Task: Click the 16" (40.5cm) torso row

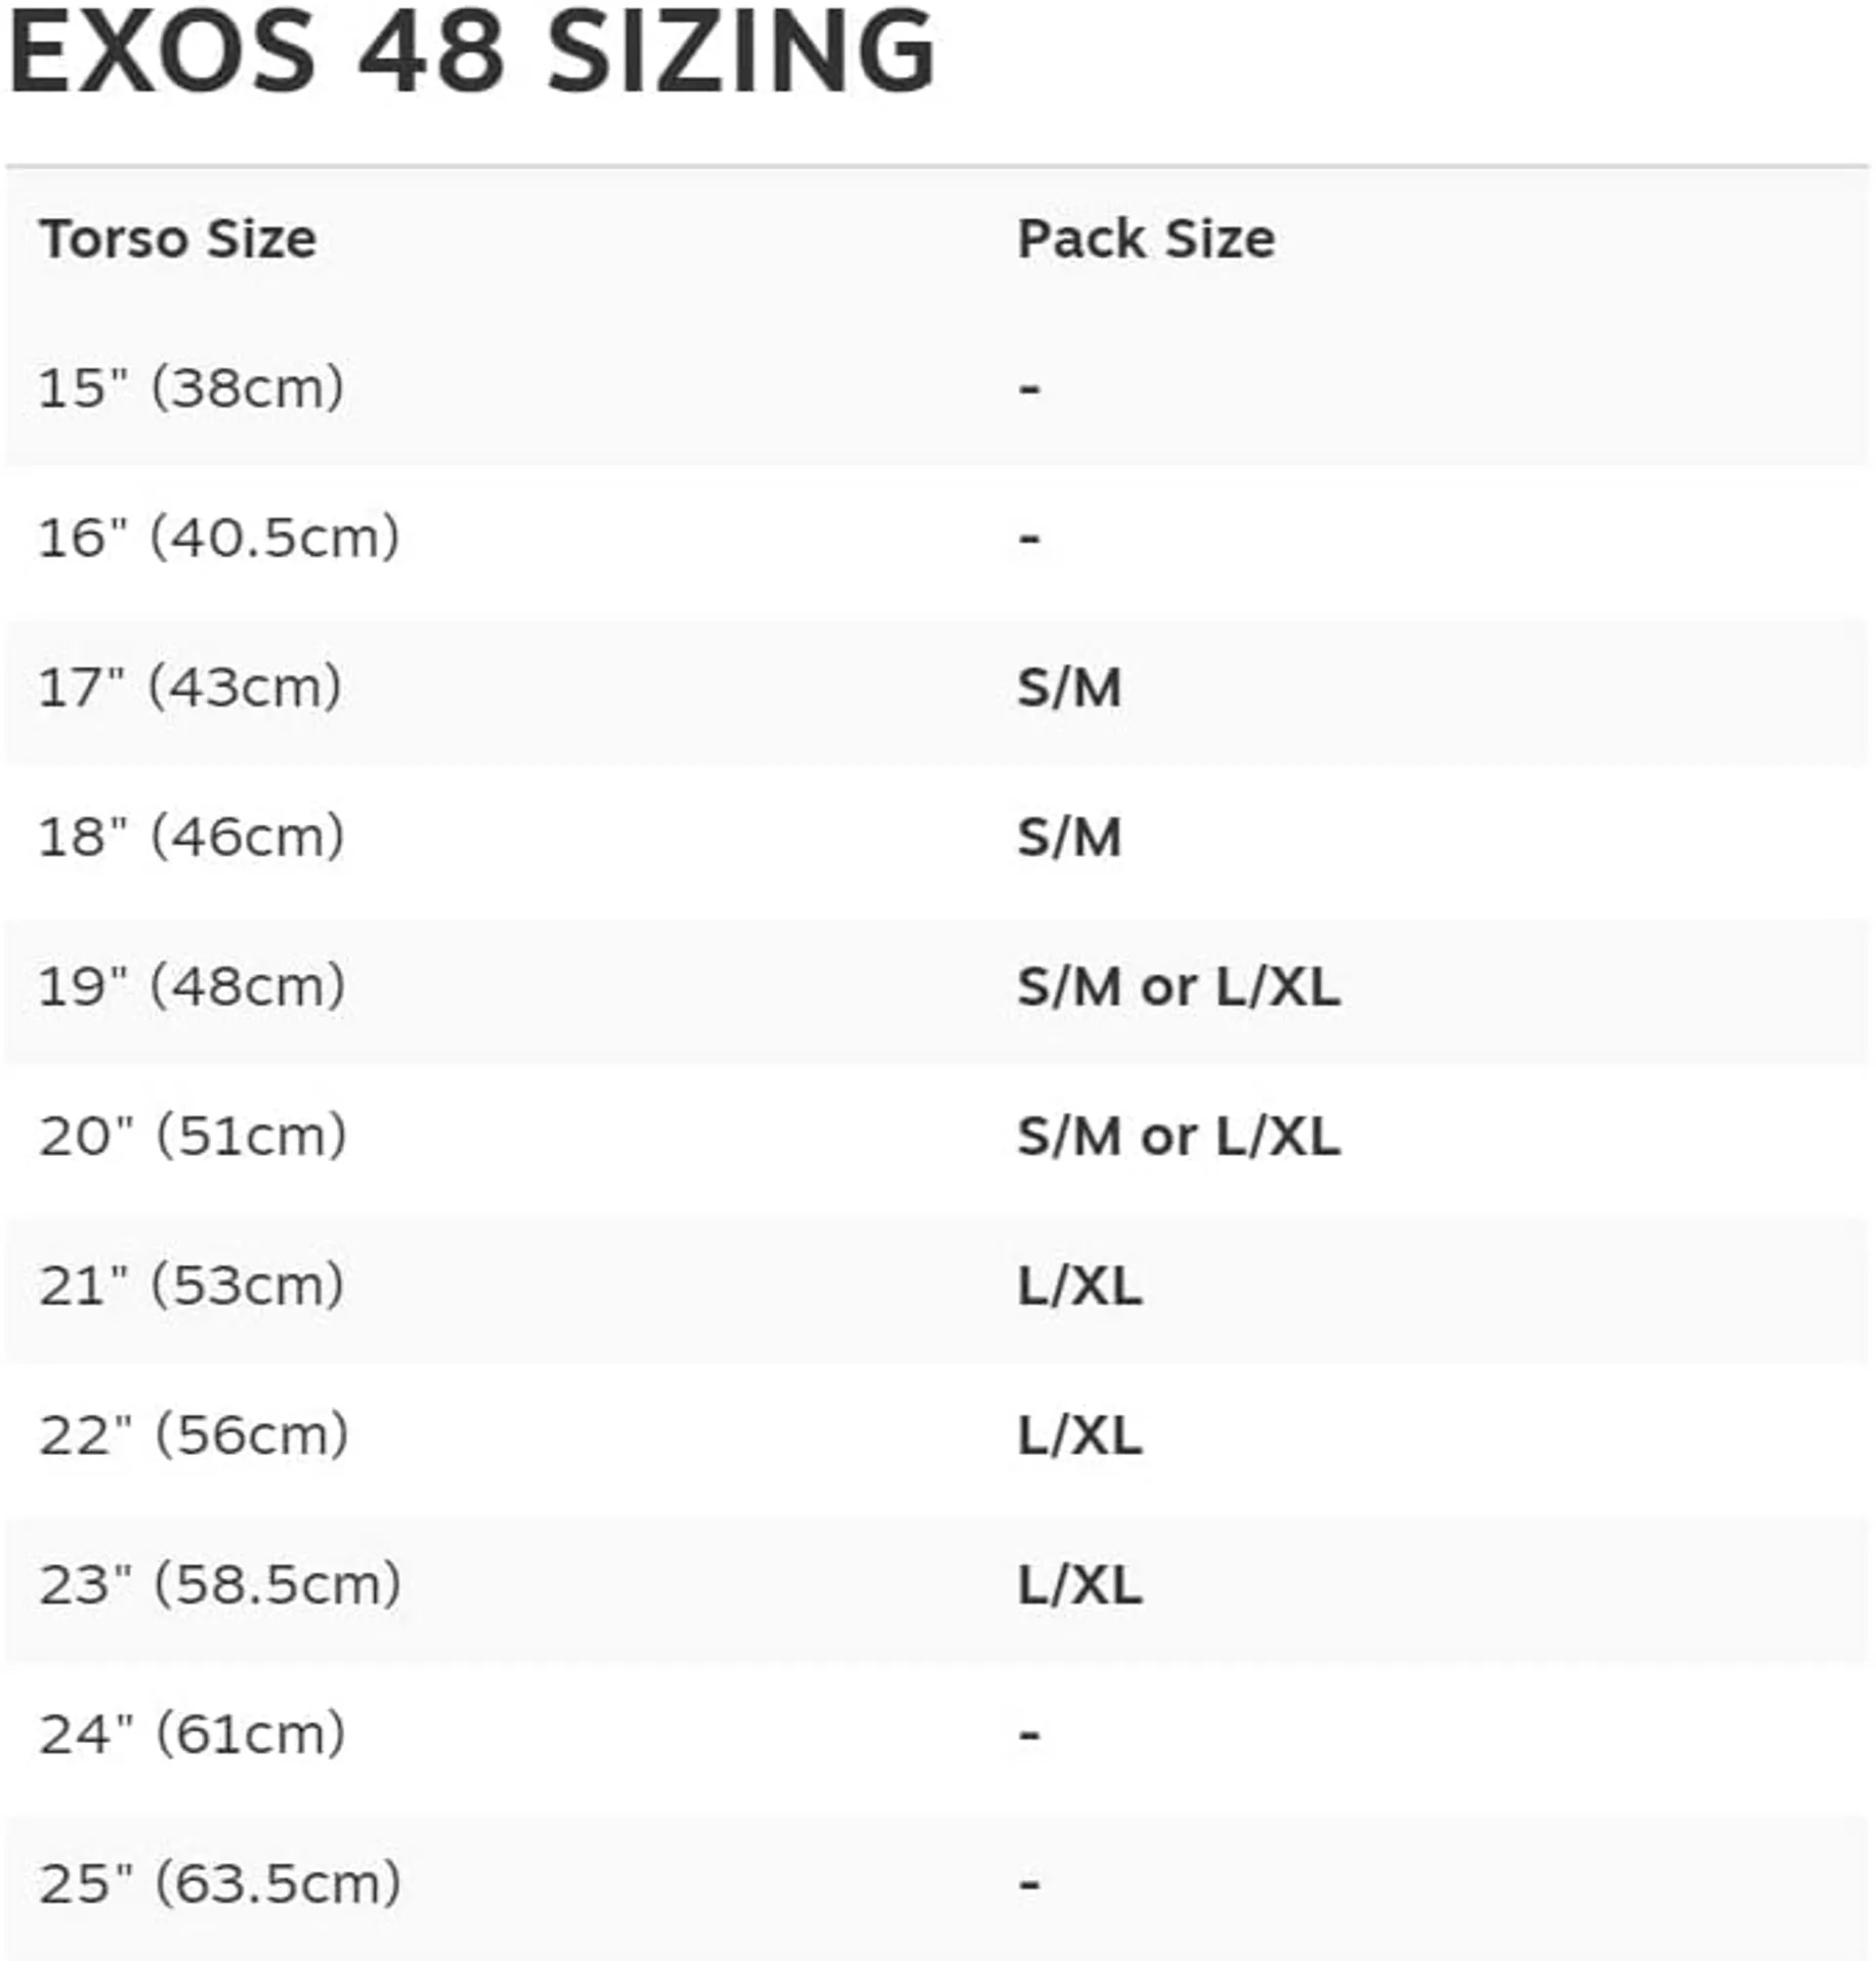Action: click(937, 539)
